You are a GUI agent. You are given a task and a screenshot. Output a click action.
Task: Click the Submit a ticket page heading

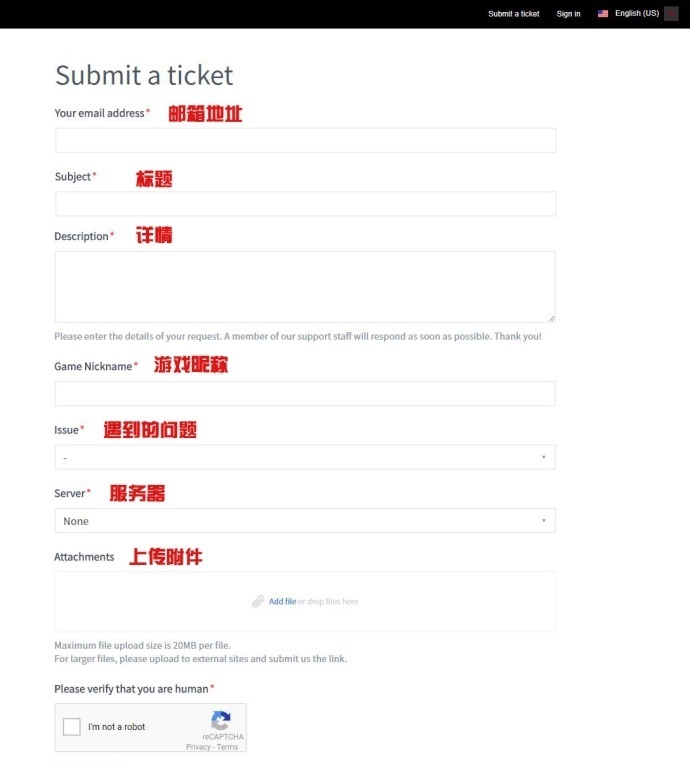144,75
